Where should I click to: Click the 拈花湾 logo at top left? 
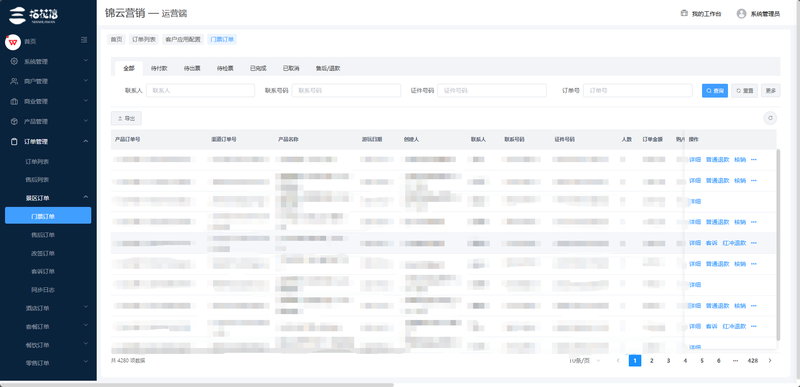[x=34, y=15]
